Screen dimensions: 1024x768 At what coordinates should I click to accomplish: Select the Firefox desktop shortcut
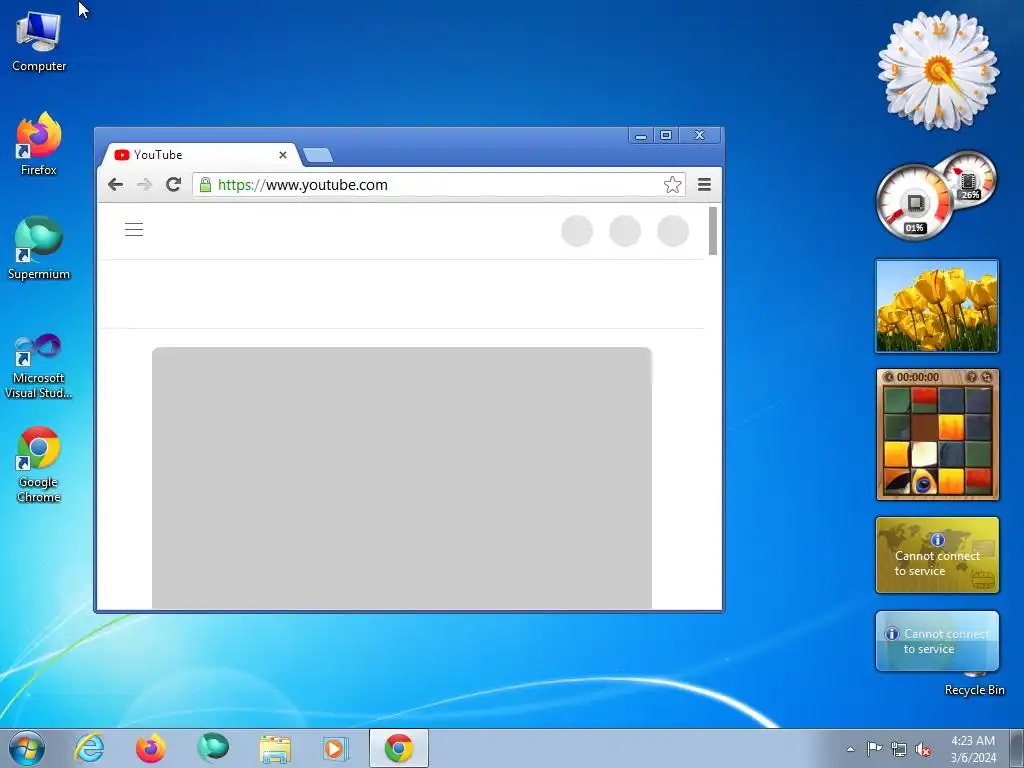(39, 144)
